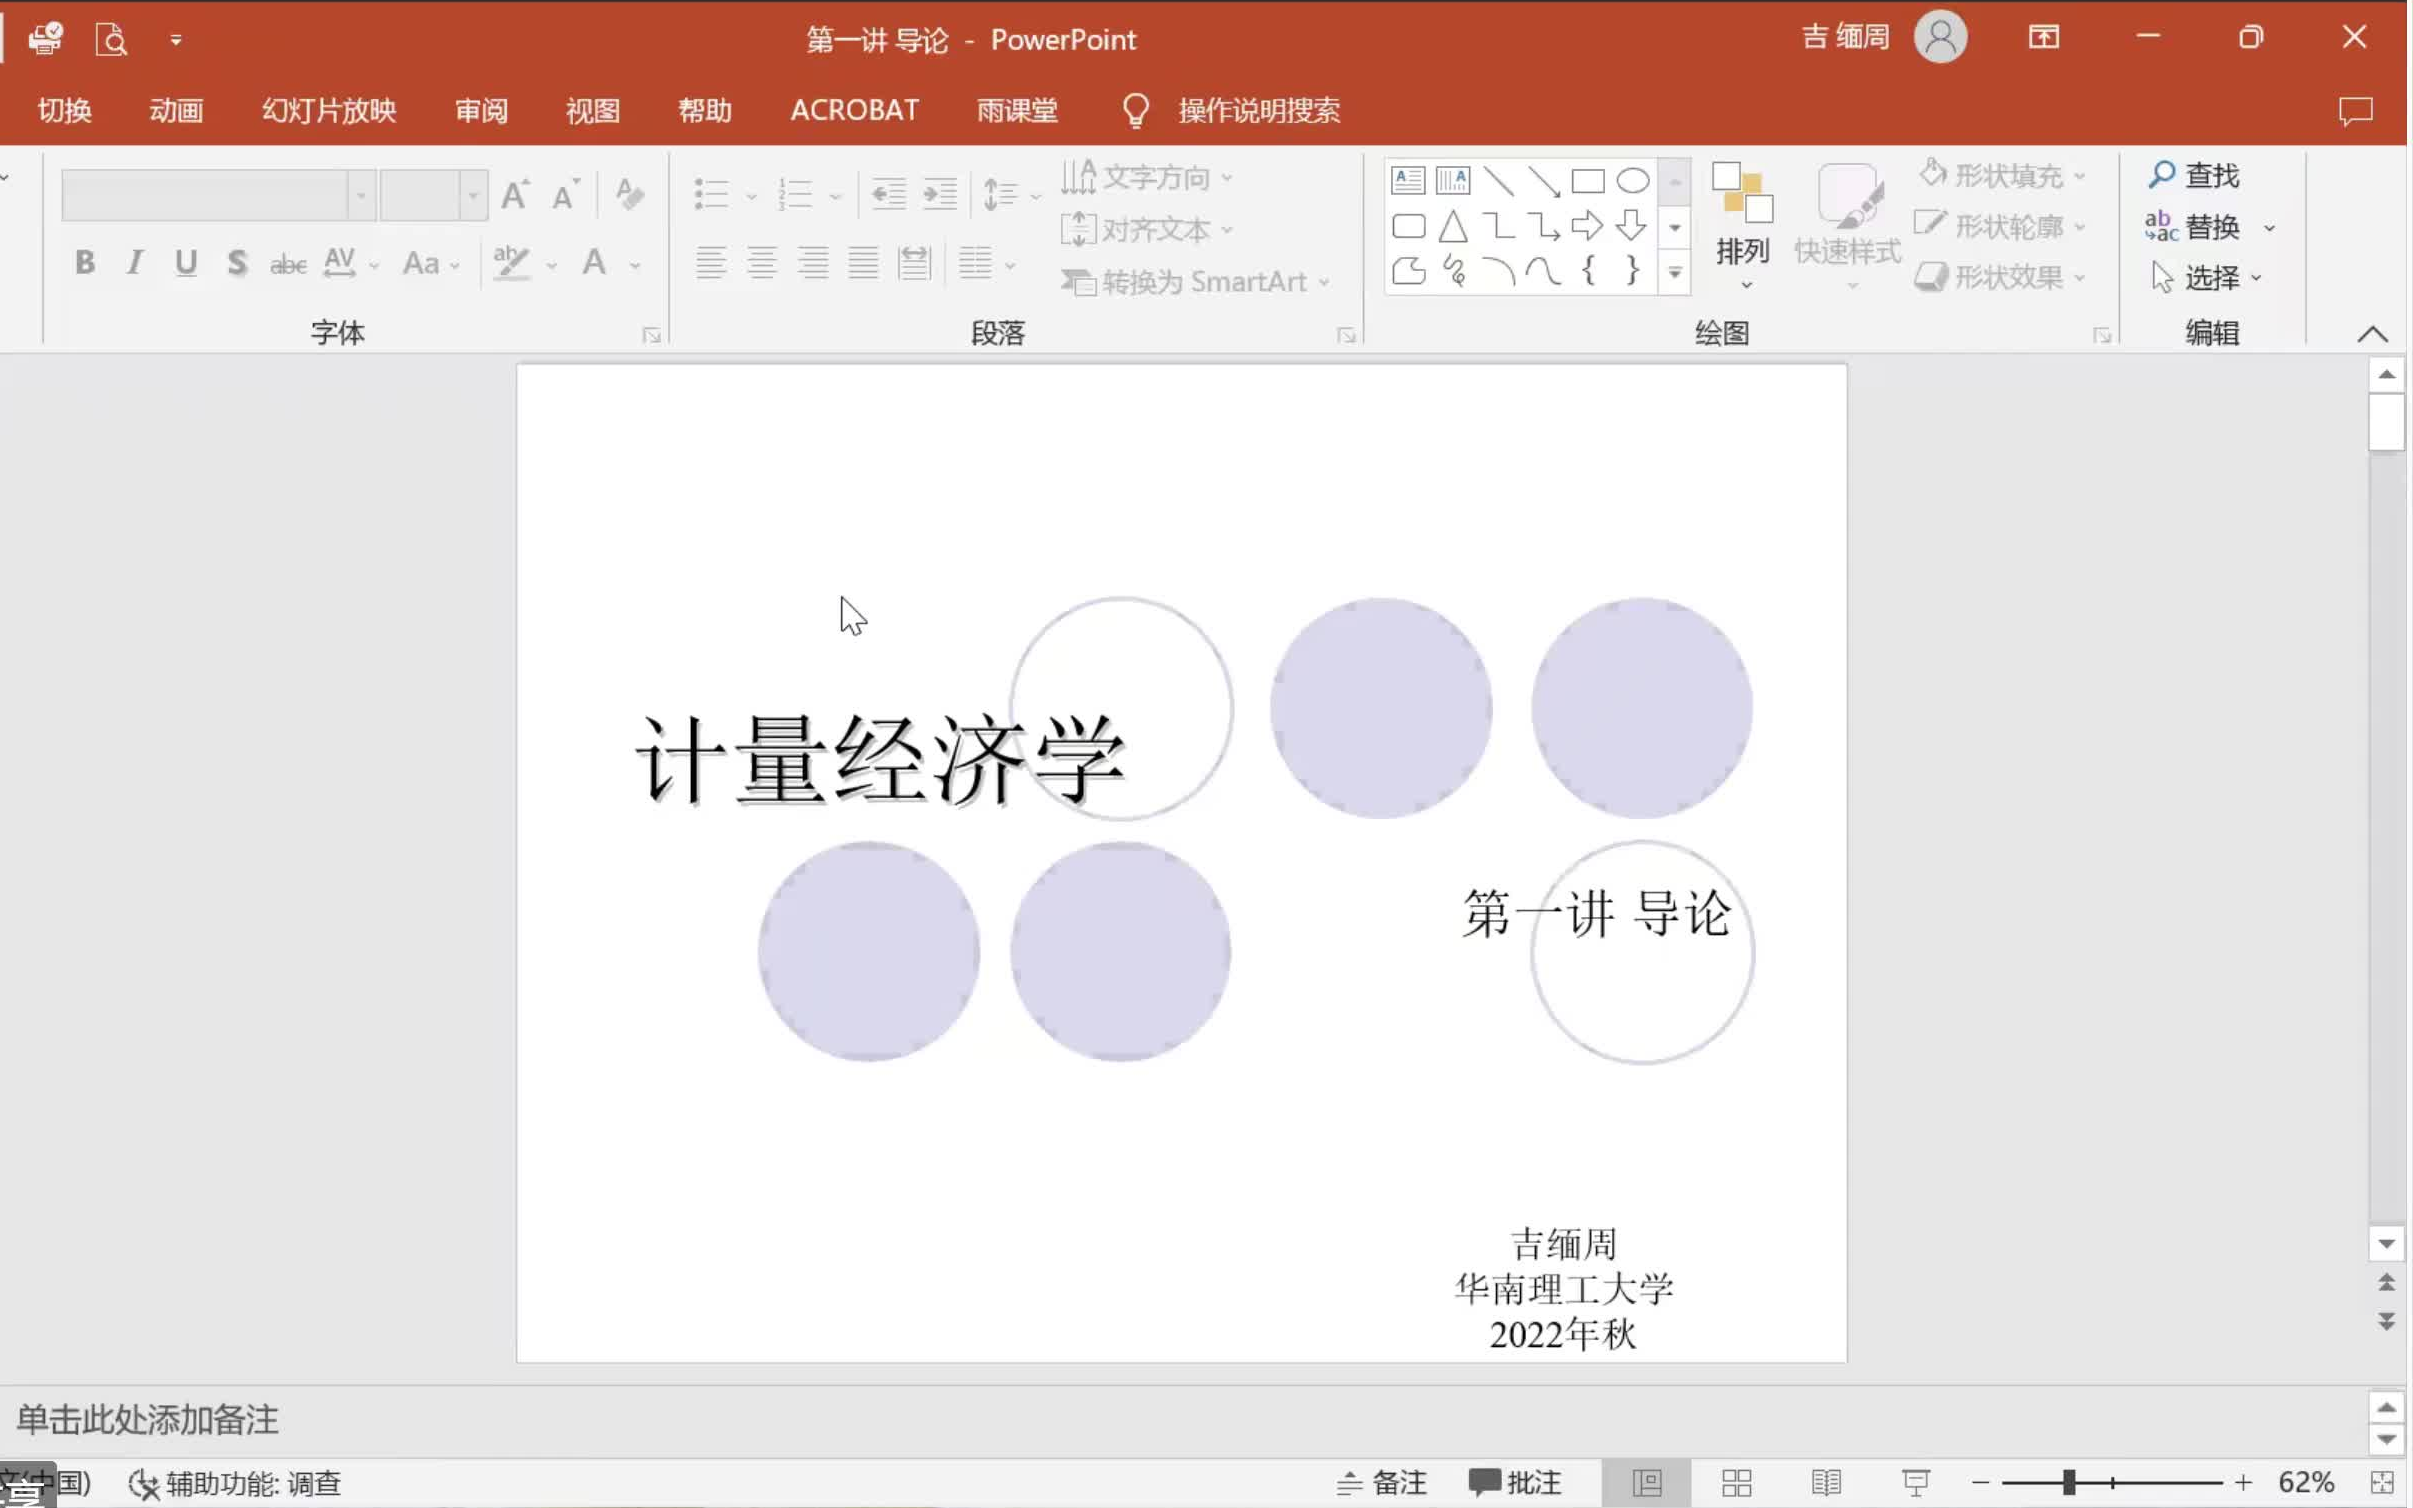Open the View ribbon tab

tap(593, 110)
